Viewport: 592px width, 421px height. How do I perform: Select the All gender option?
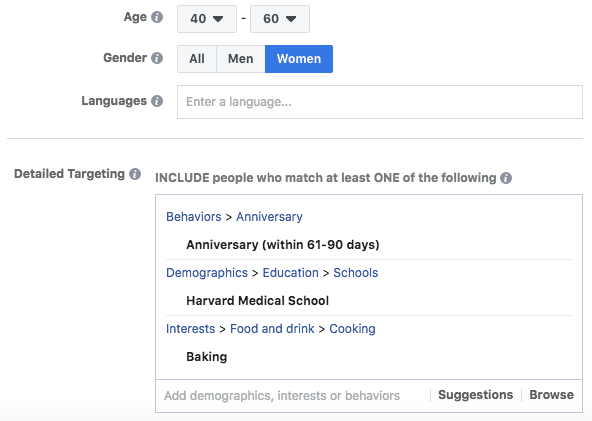[197, 59]
